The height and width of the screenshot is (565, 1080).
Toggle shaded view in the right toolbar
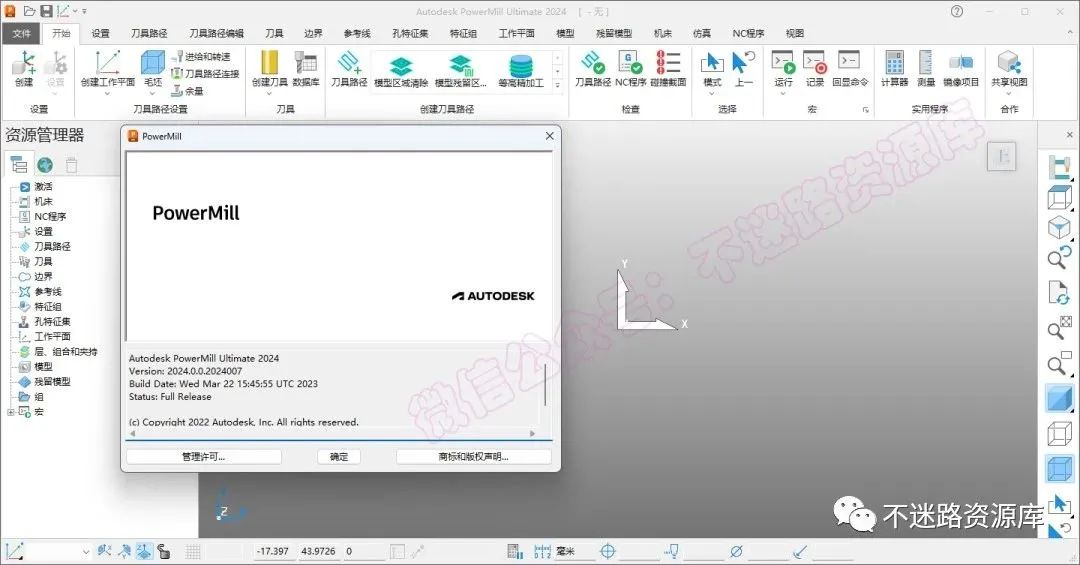1059,399
